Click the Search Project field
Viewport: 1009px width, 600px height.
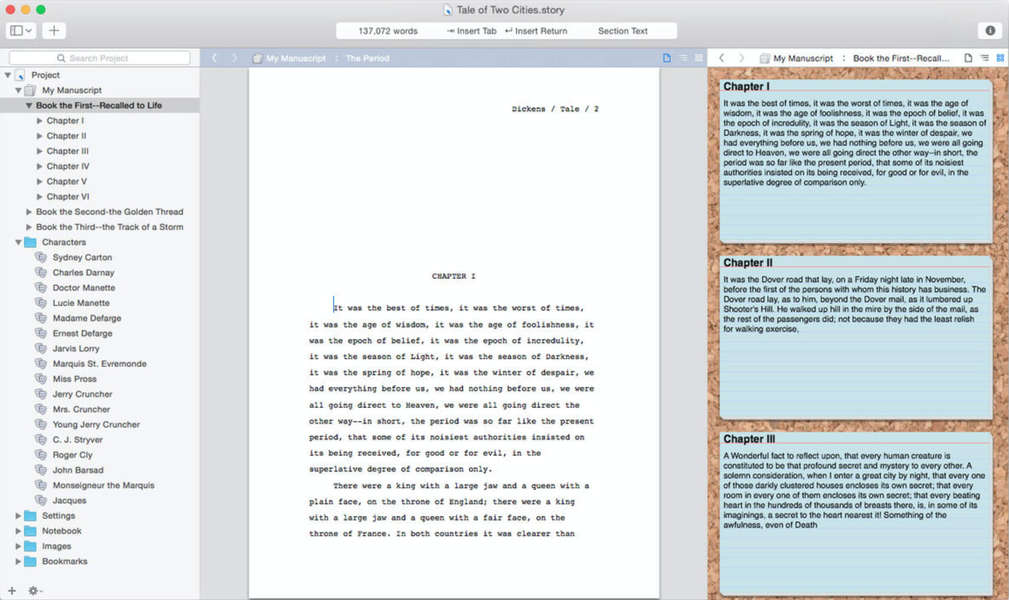[x=100, y=58]
